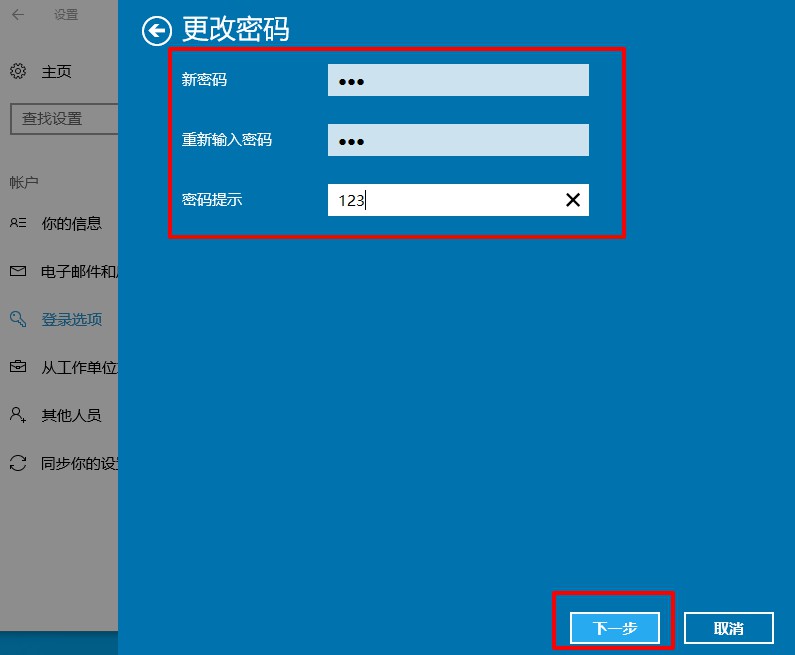This screenshot has width=795, height=655.
Task: Click the 设置 window back arrow
Action: tap(18, 15)
